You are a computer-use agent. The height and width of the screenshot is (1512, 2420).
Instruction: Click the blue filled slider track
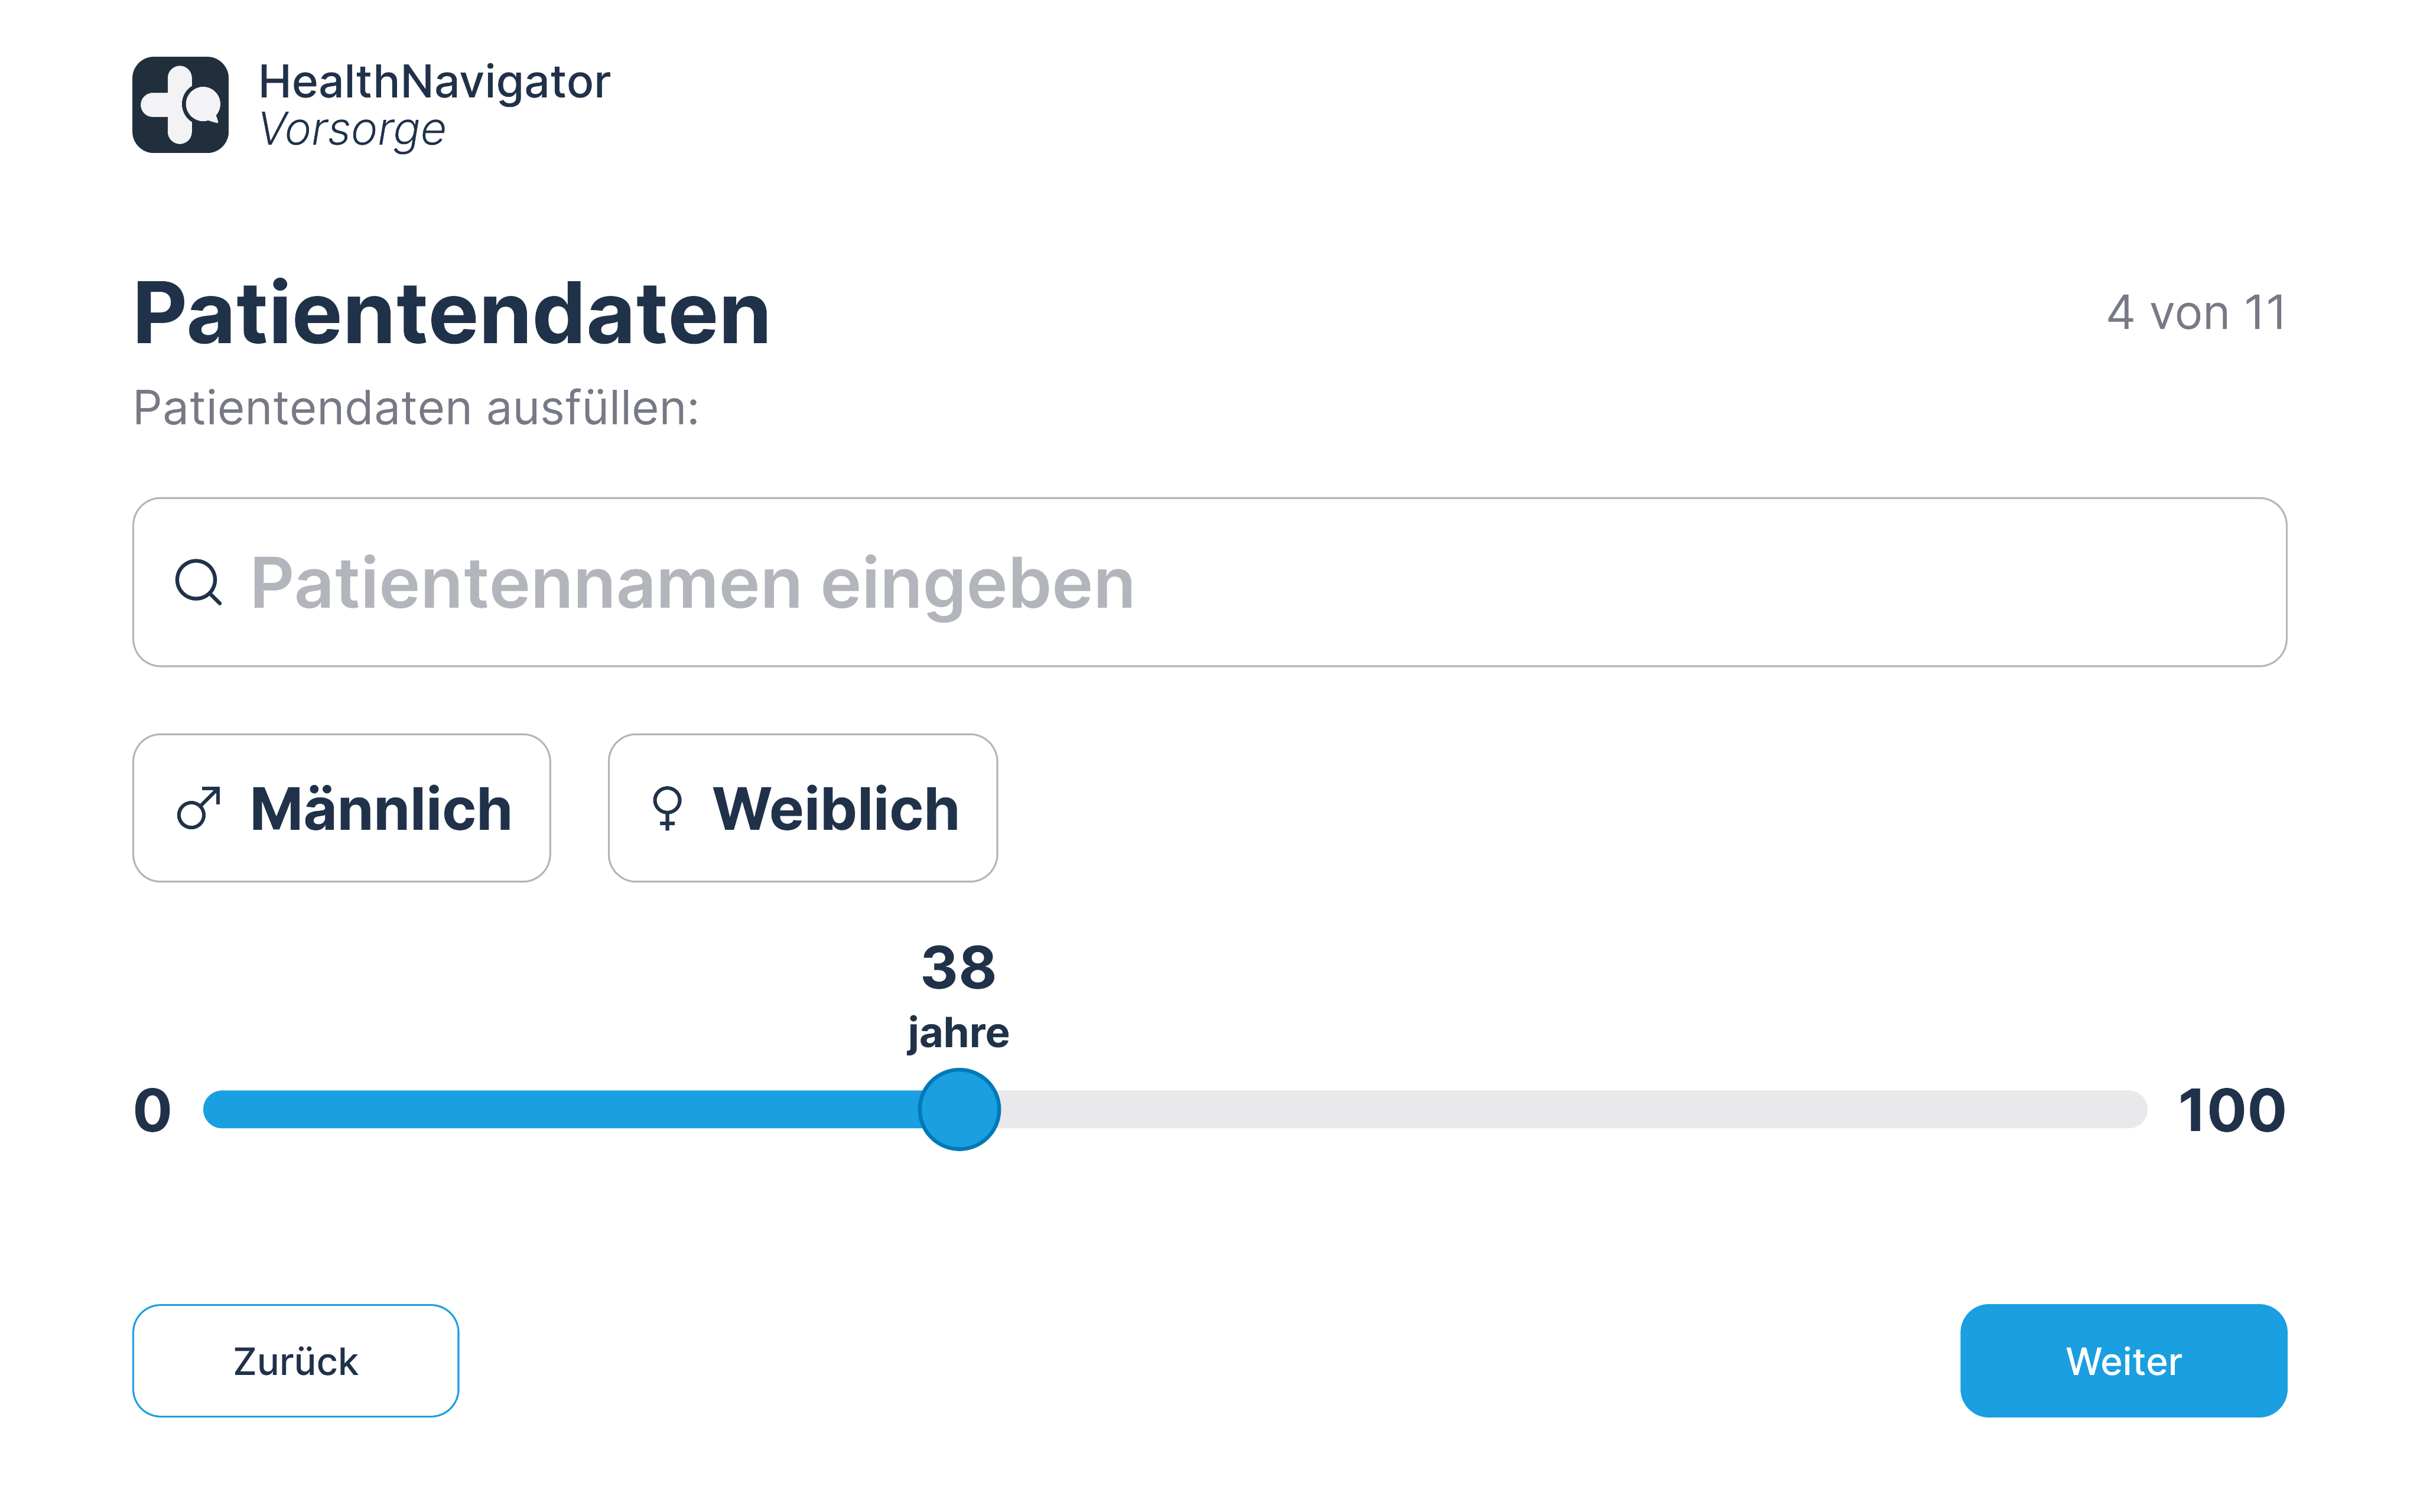(560, 1110)
